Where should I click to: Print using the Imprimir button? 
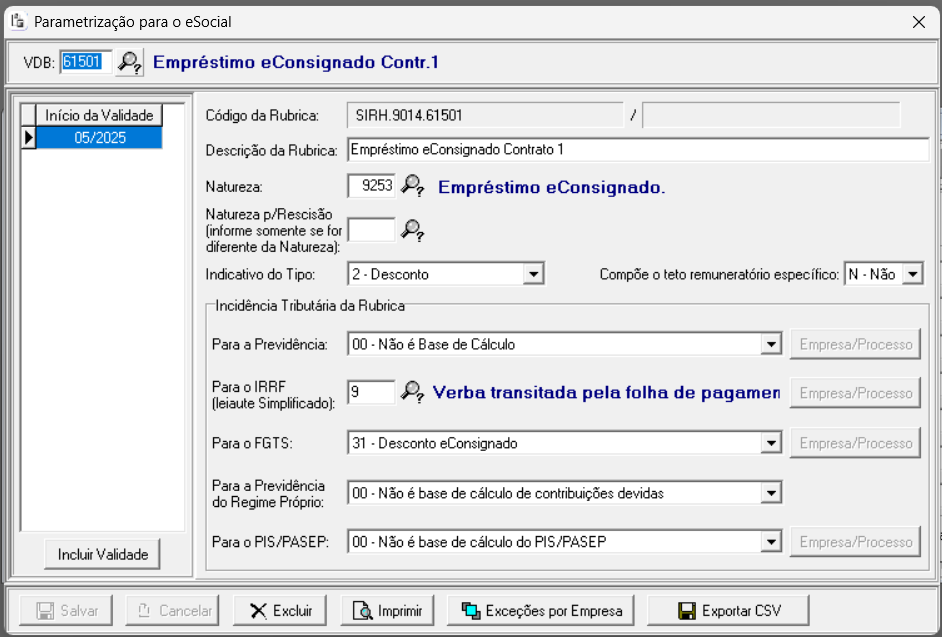[386, 610]
